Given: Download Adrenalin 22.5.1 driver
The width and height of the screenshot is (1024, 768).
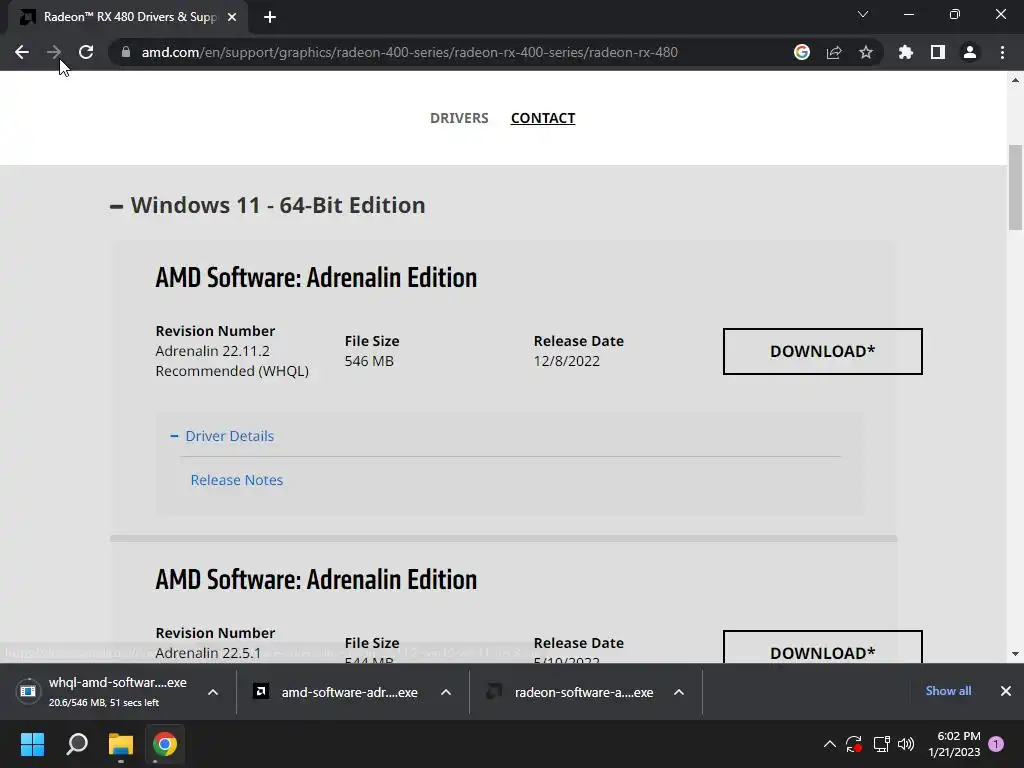Looking at the screenshot, I should pos(822,647).
